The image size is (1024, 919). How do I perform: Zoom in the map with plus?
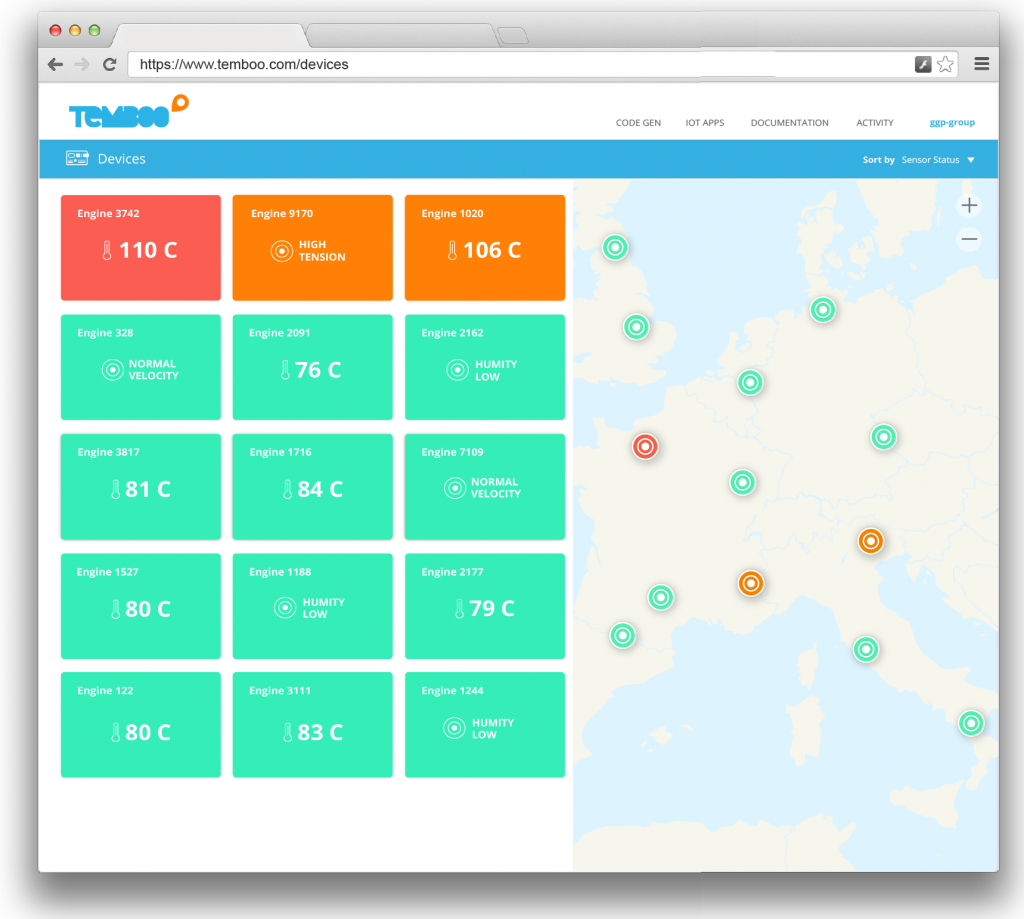(x=969, y=205)
